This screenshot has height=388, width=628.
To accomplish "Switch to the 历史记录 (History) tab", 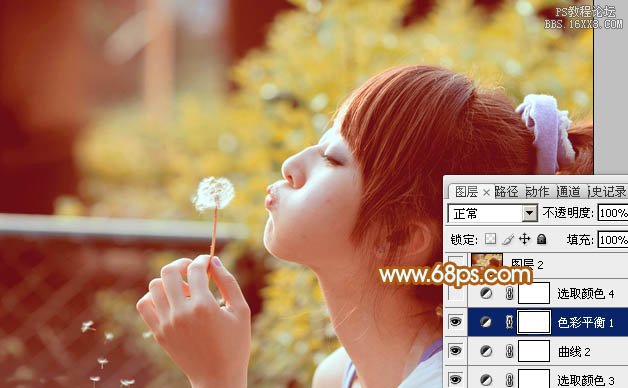I will [x=607, y=192].
